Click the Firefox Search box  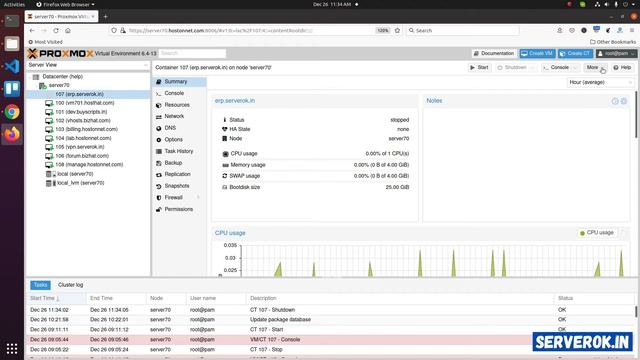click(463, 31)
